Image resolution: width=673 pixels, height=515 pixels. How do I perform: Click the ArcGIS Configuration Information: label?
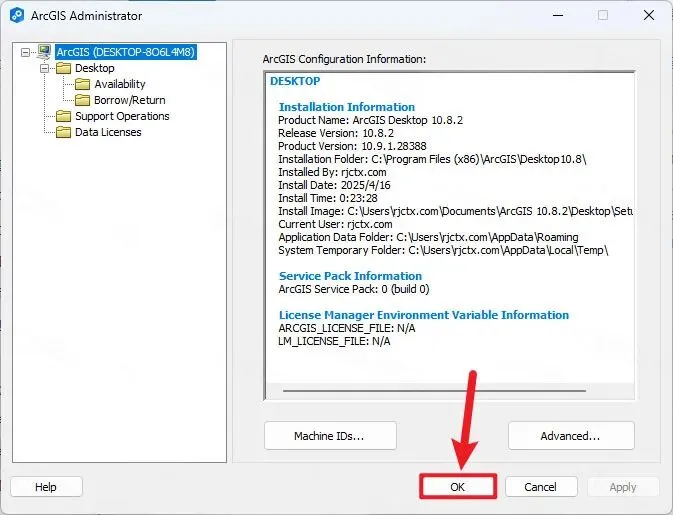pos(344,59)
